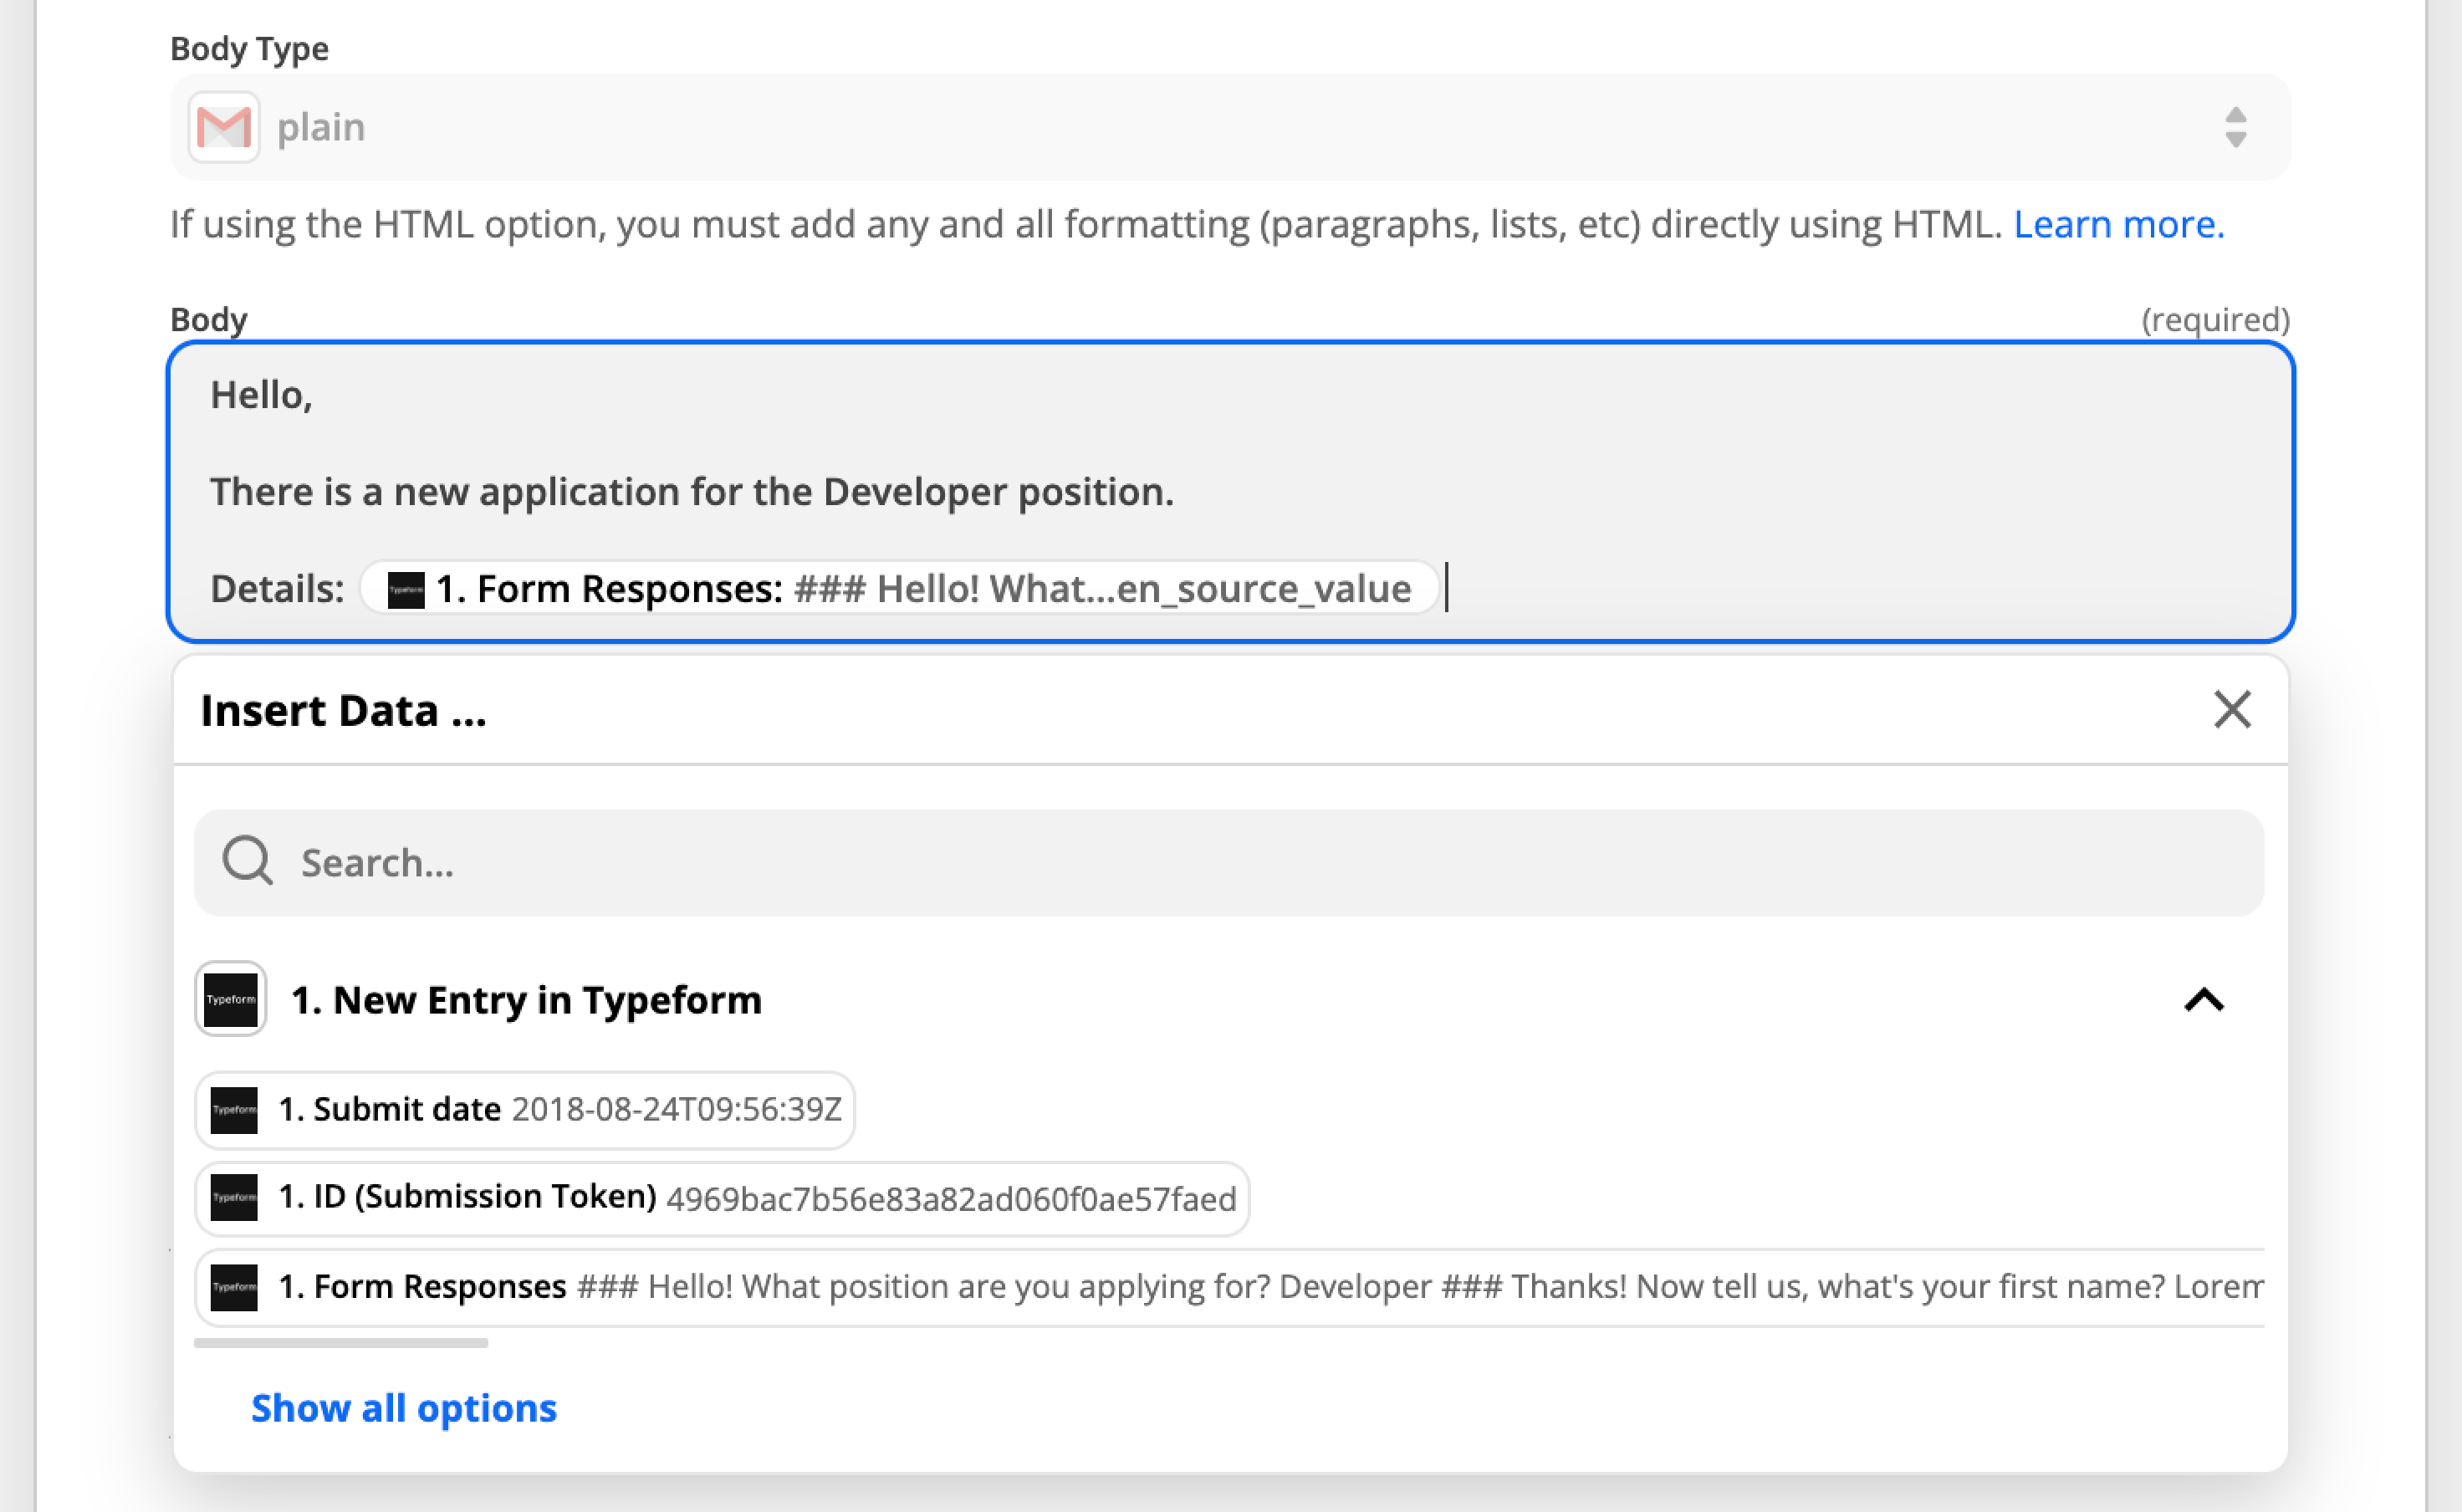This screenshot has width=2462, height=1512.
Task: Click inside the Body text area
Action: tap(1230, 491)
